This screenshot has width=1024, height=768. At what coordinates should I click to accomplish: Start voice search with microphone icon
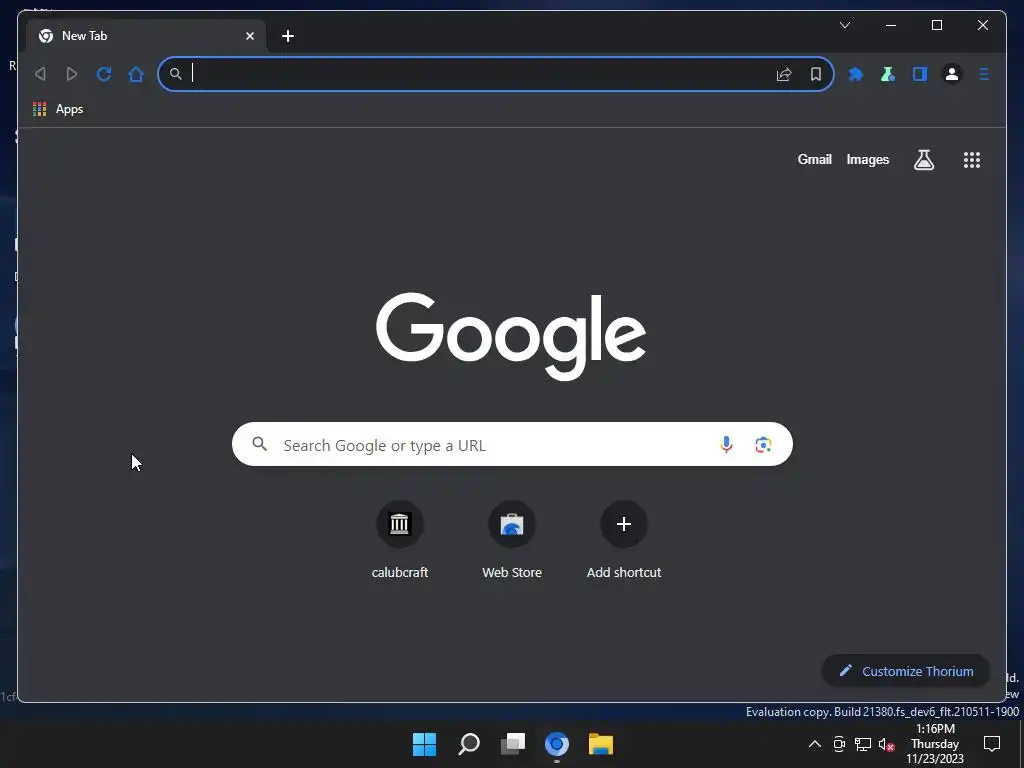pos(726,445)
